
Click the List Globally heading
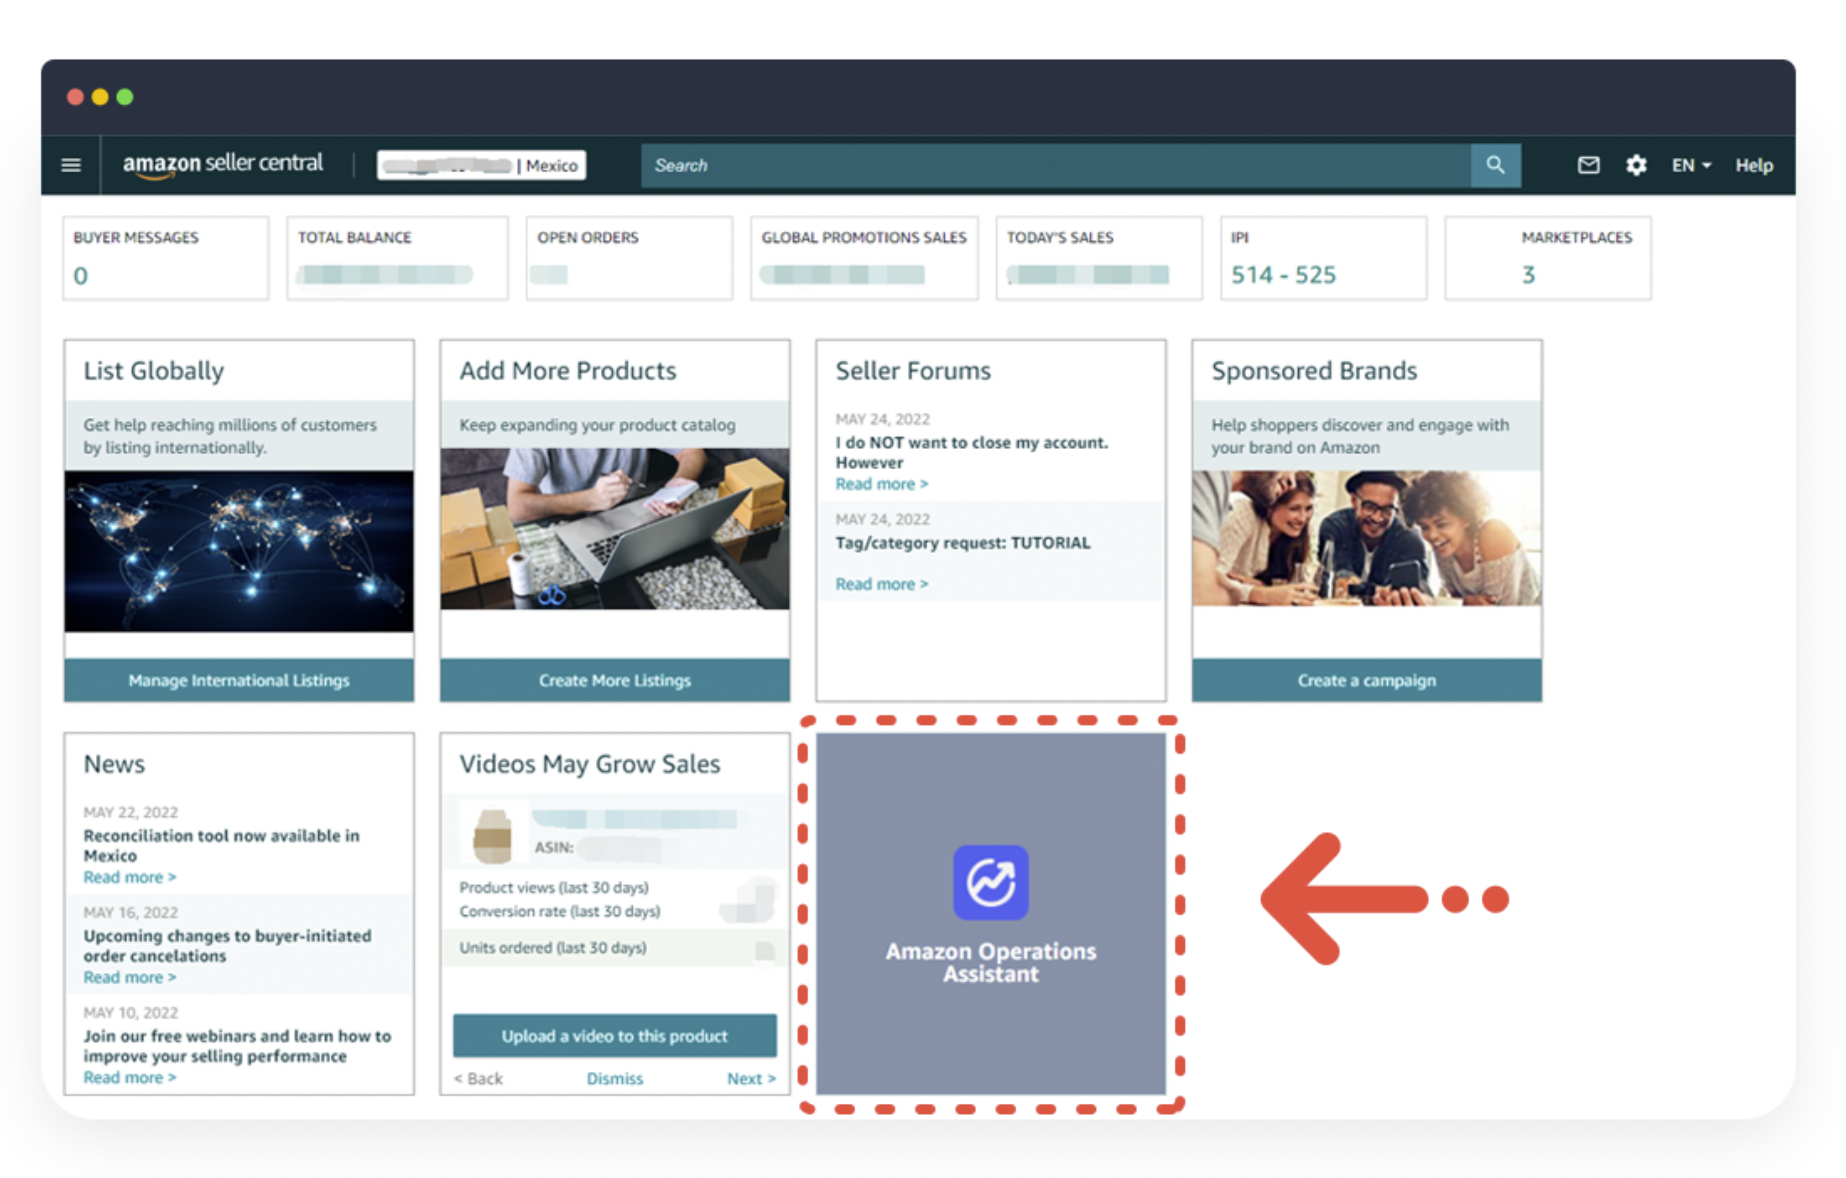click(x=154, y=371)
